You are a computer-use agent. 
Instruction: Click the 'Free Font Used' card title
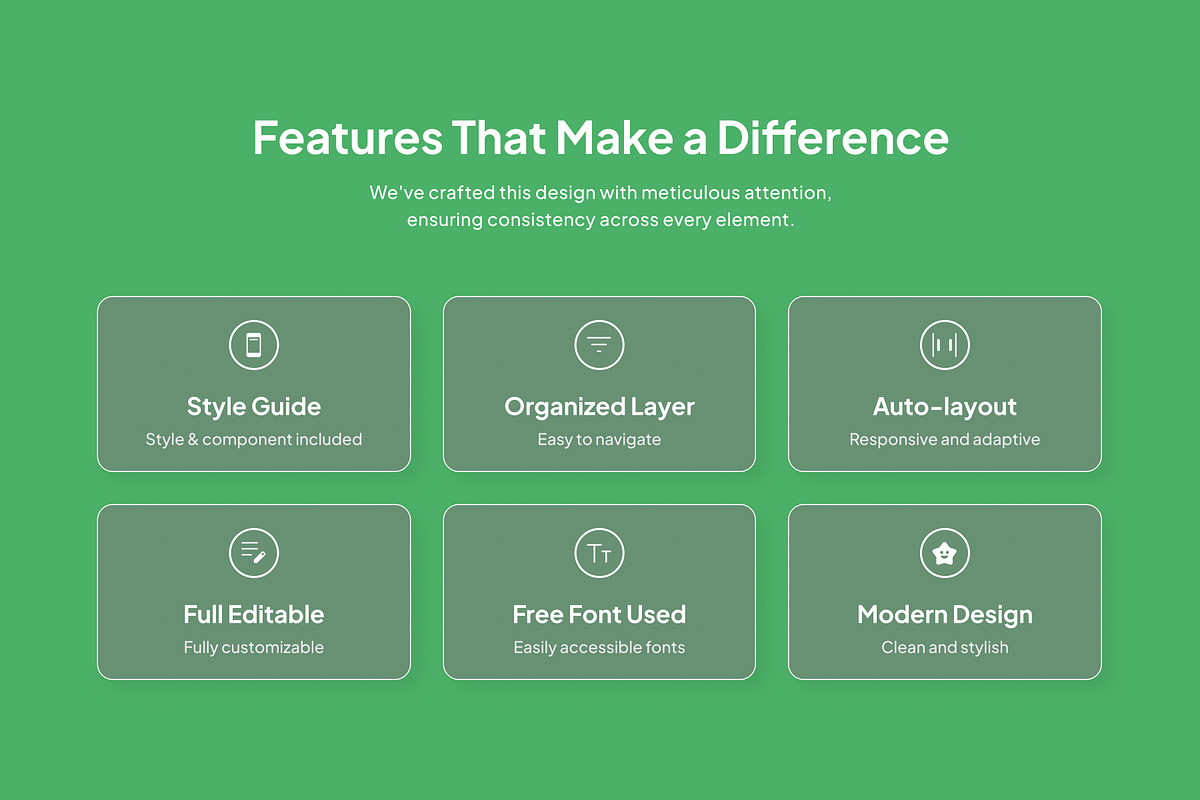[599, 614]
